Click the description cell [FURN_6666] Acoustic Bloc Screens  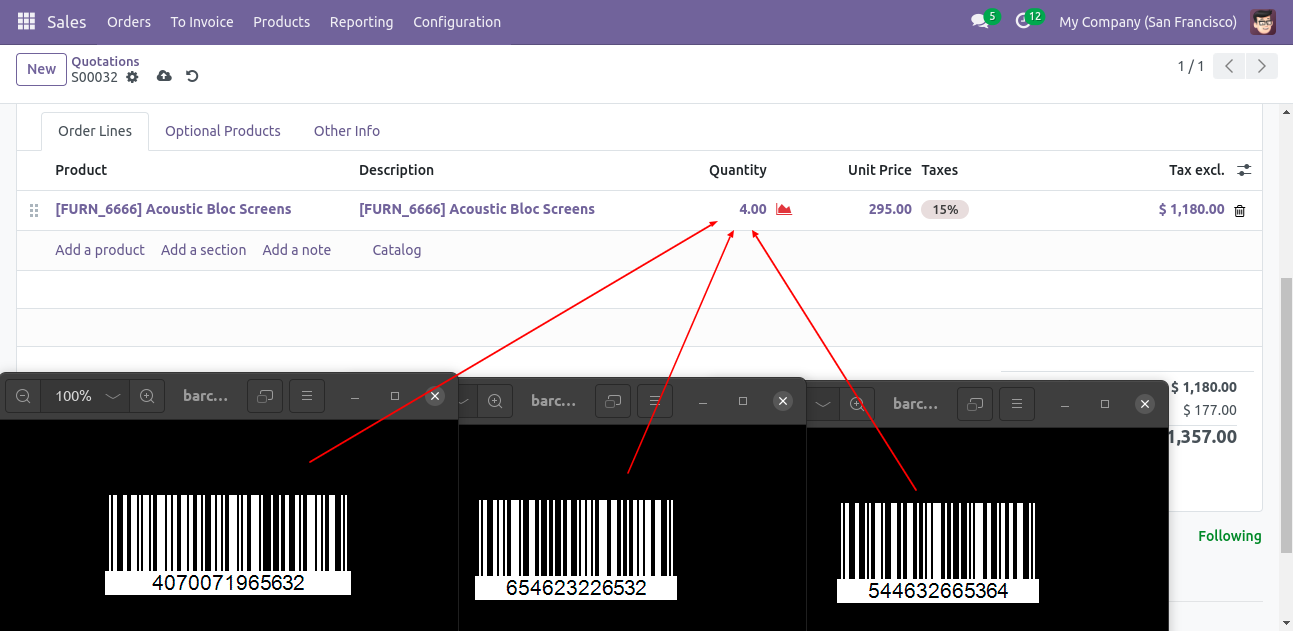477,209
